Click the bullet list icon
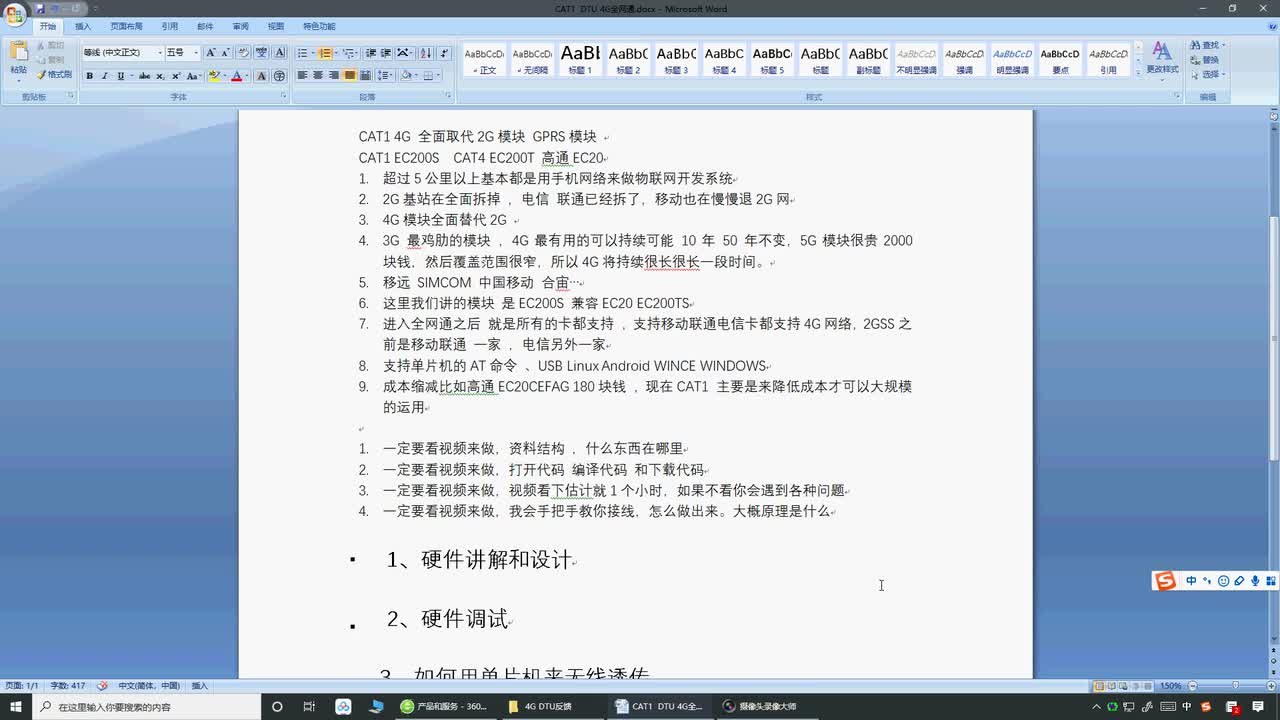The image size is (1280, 720). [x=302, y=52]
